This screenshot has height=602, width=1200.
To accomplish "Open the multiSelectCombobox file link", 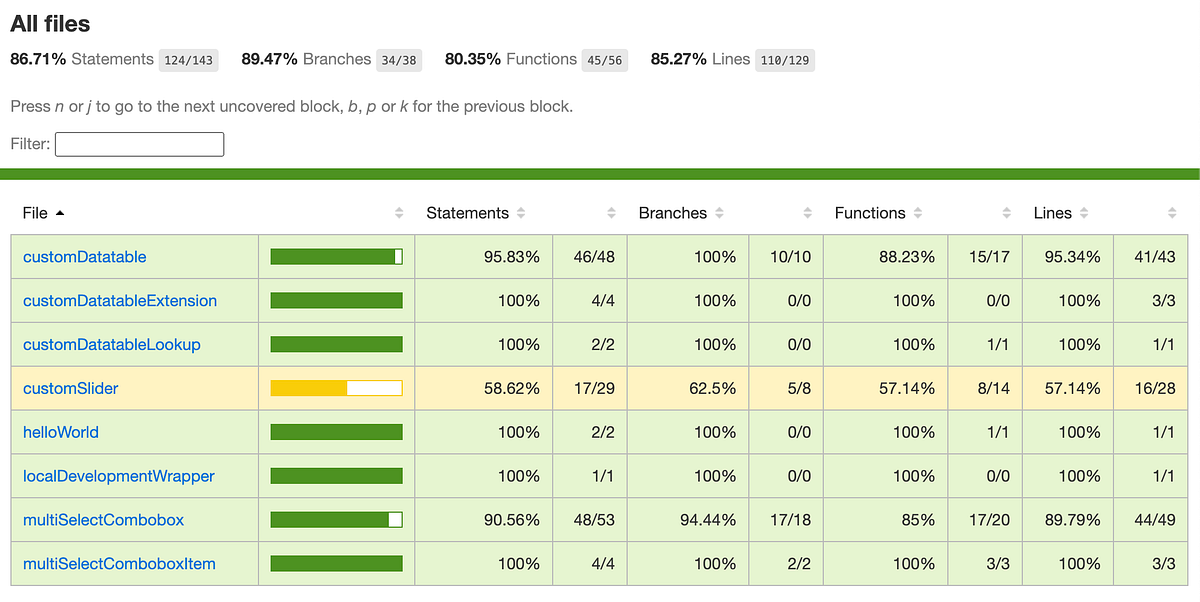I will point(104,521).
